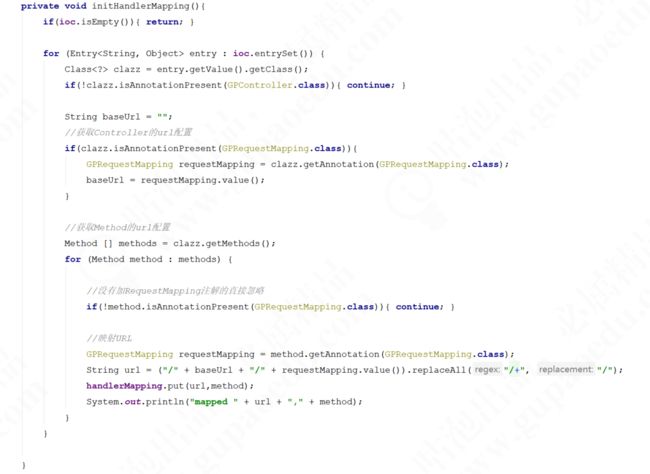Click the baseUrl empty string declaration
The height and width of the screenshot is (474, 650).
118,117
